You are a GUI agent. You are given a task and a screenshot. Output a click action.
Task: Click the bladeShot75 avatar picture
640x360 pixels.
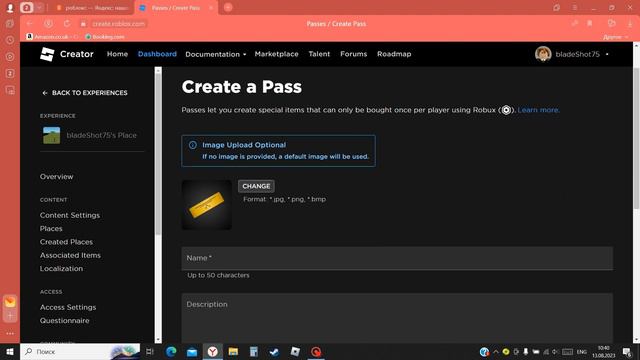(x=543, y=54)
